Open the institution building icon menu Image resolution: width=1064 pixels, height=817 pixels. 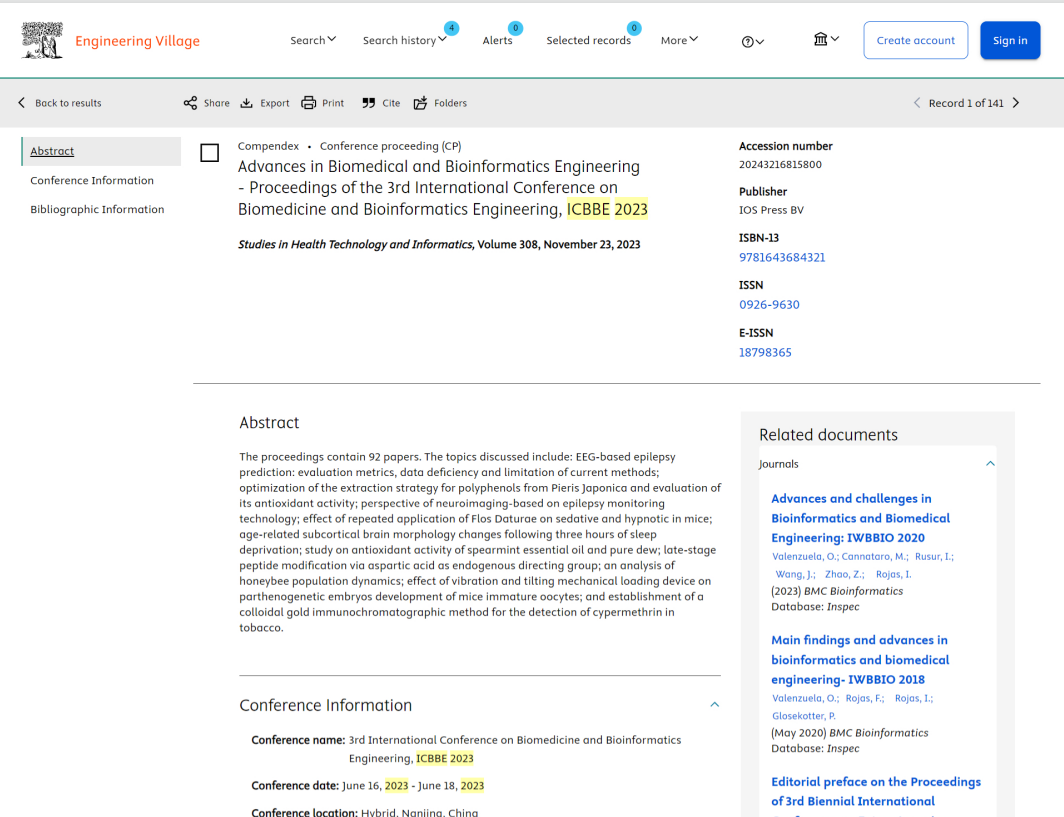coord(826,39)
